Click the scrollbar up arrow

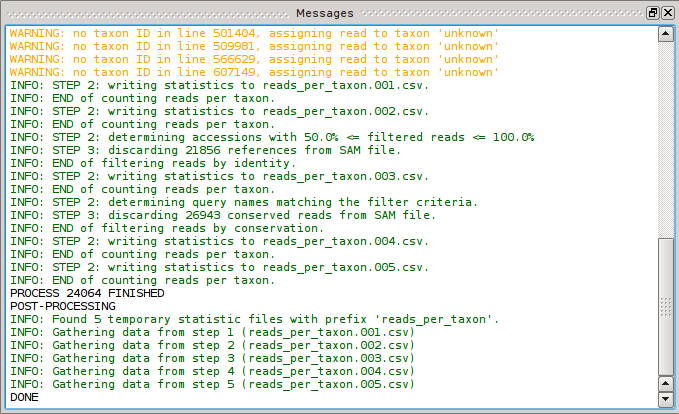pyautogui.click(x=665, y=33)
